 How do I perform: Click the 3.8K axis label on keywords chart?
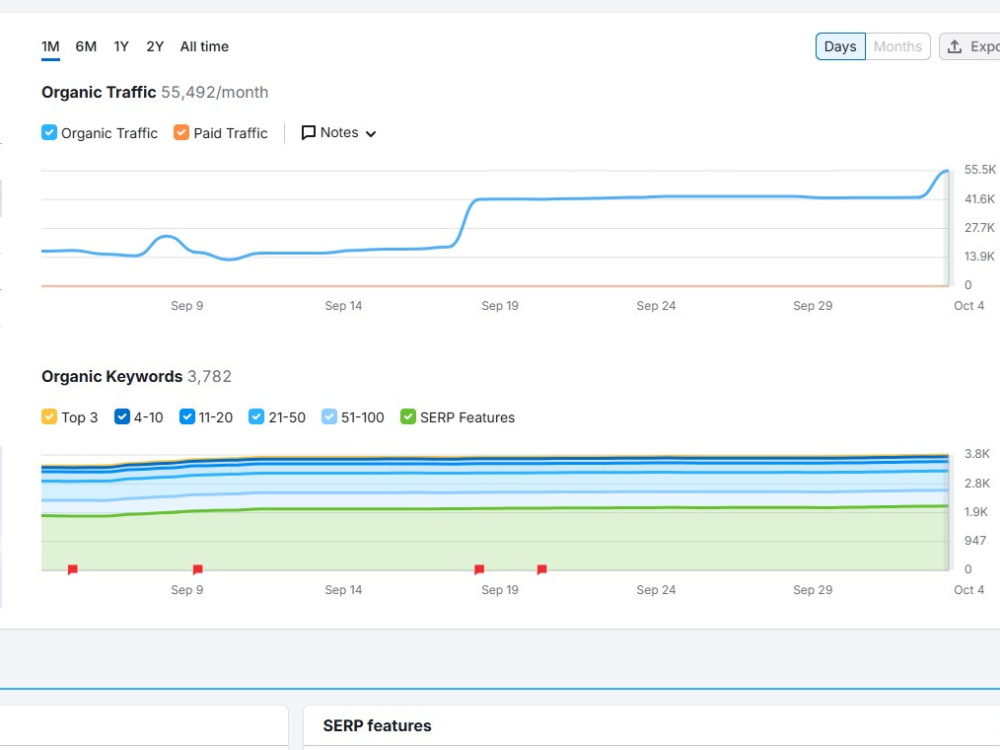point(977,454)
